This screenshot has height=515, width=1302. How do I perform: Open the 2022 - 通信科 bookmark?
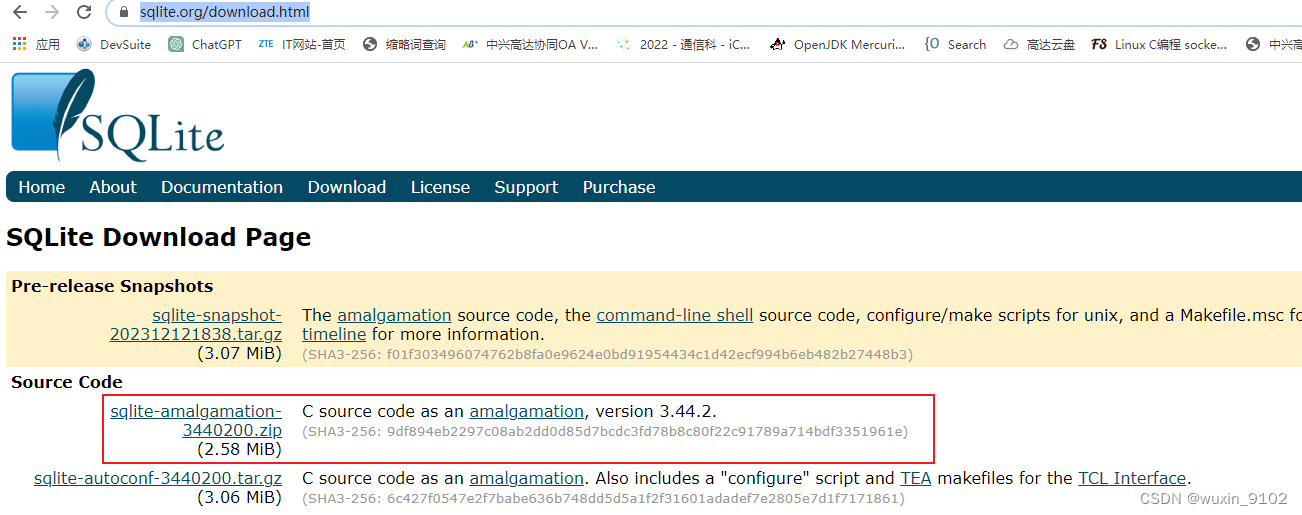(x=683, y=44)
